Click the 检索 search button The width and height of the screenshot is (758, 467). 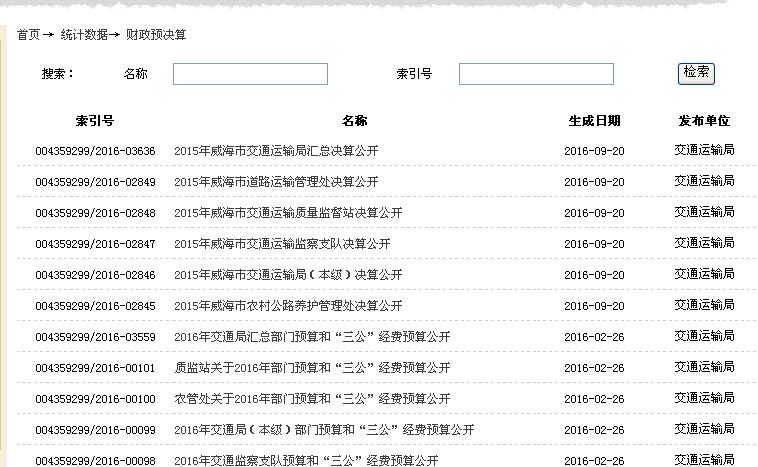point(696,73)
